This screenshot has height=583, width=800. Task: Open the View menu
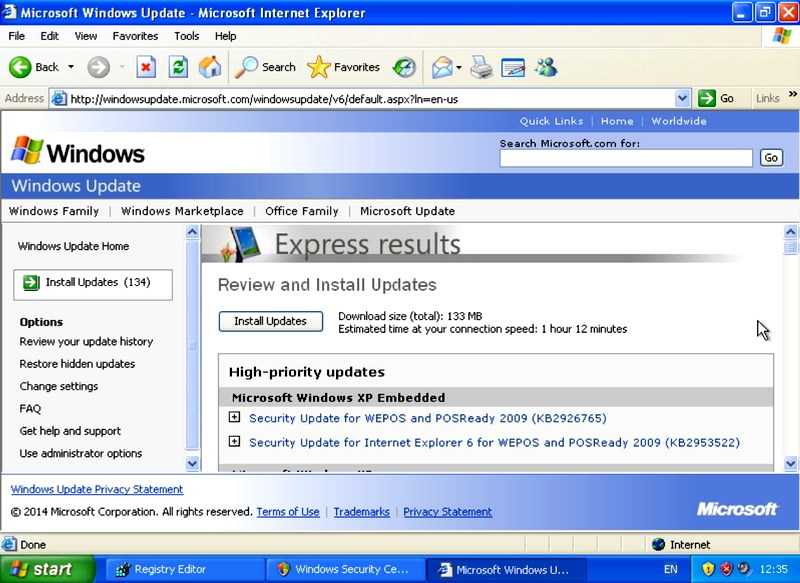86,36
